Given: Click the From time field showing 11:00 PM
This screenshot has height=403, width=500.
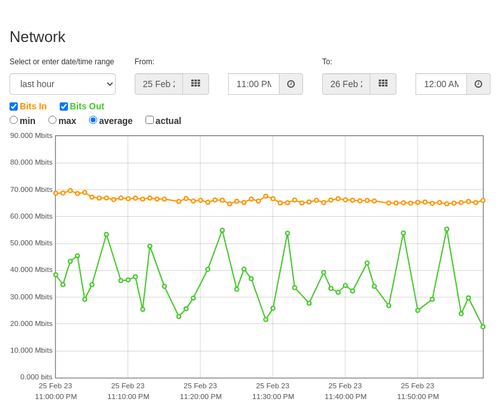Looking at the screenshot, I should click(x=254, y=84).
